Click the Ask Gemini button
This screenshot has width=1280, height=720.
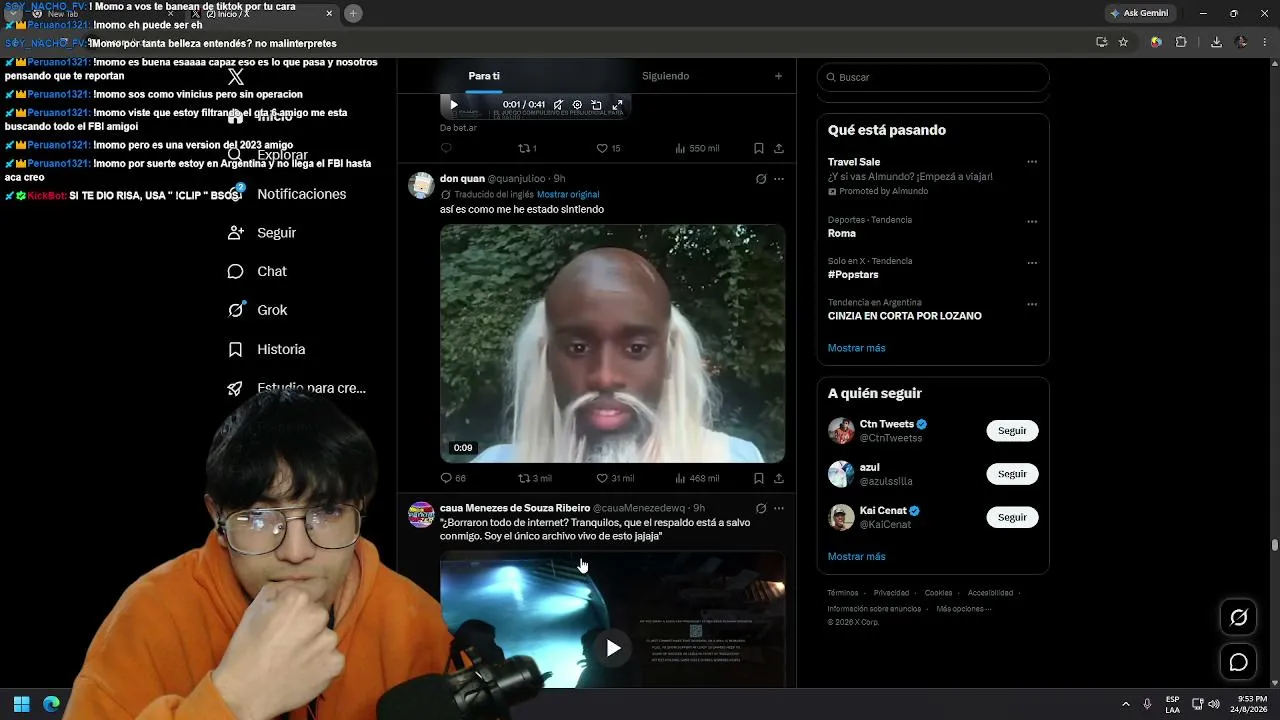1139,13
